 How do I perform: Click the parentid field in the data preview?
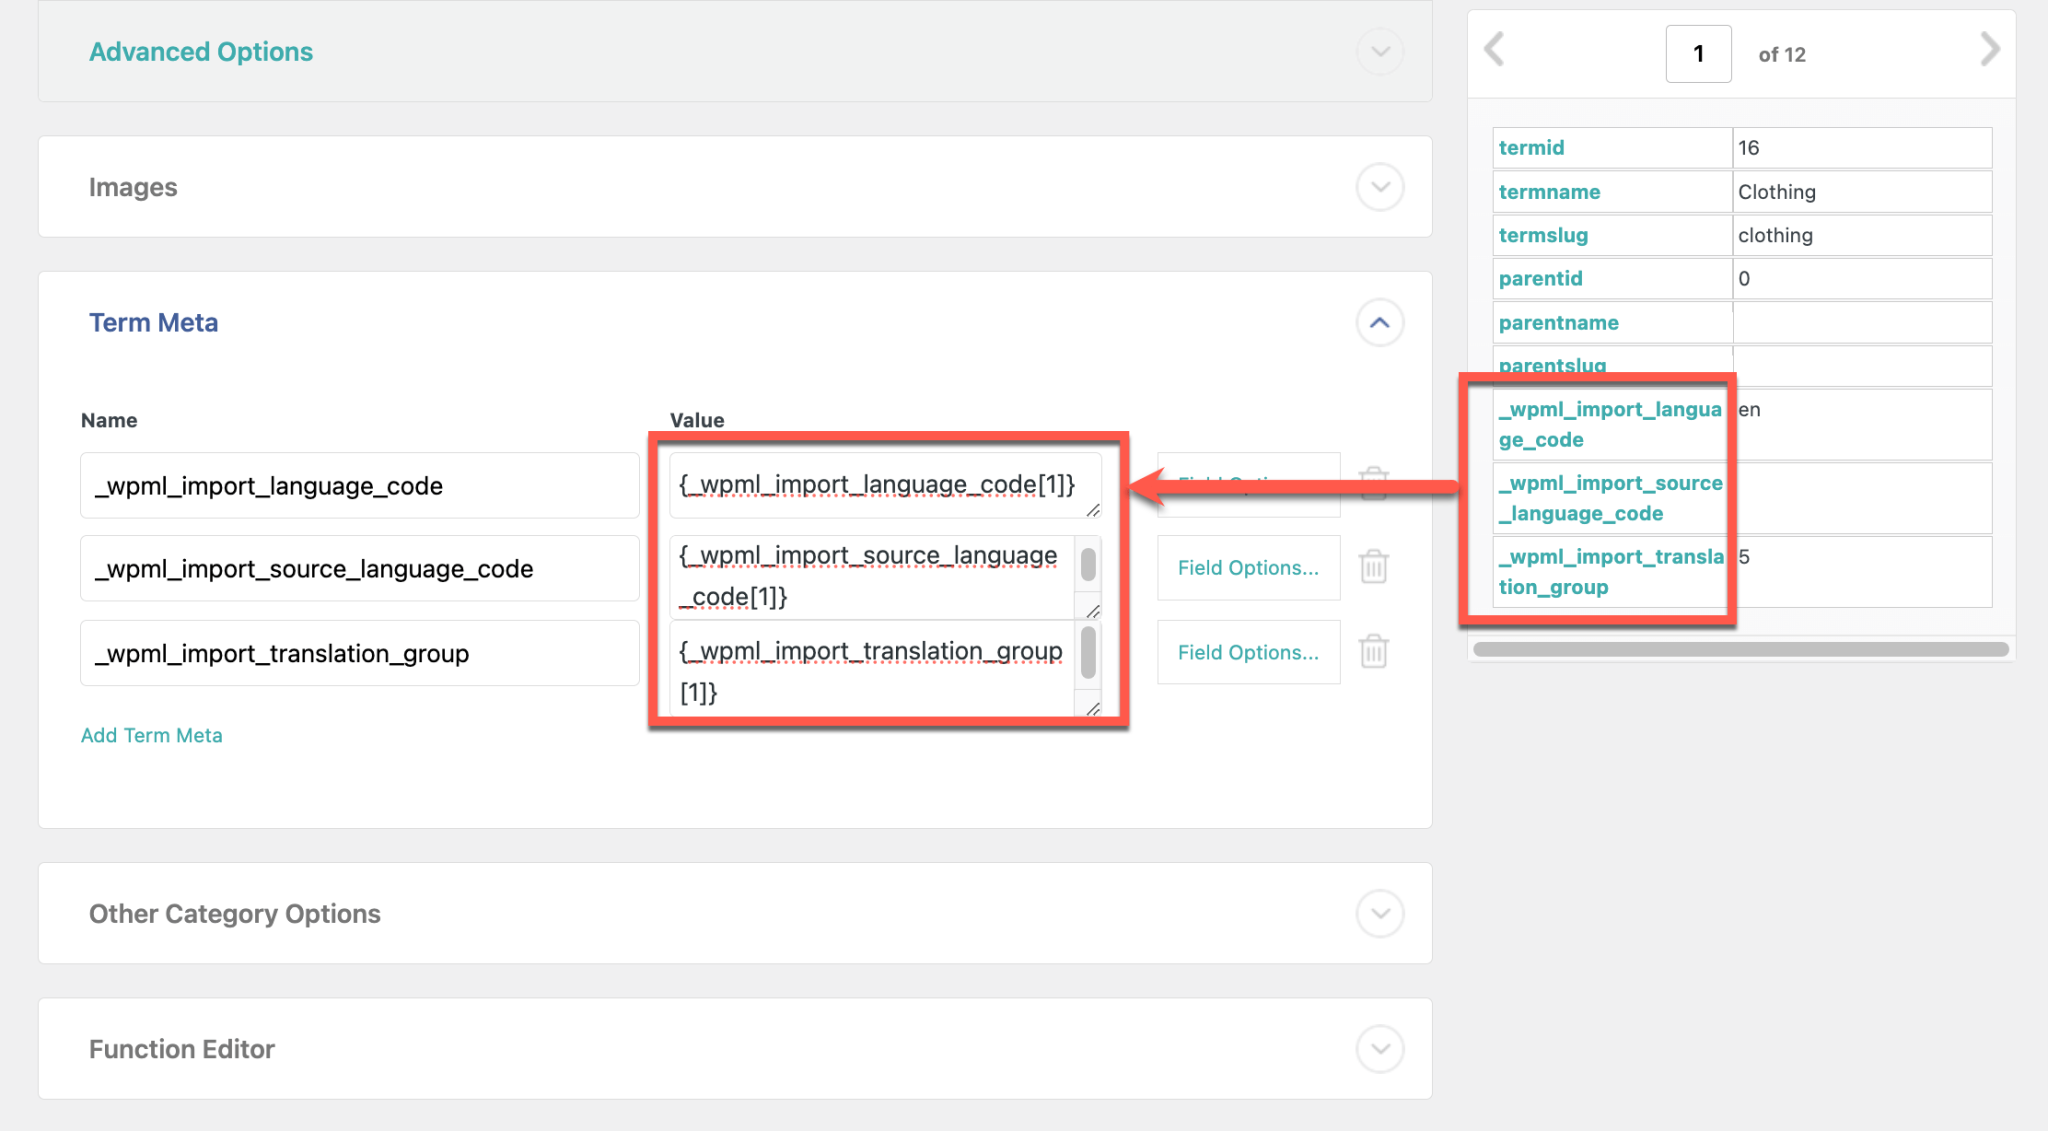point(1540,278)
